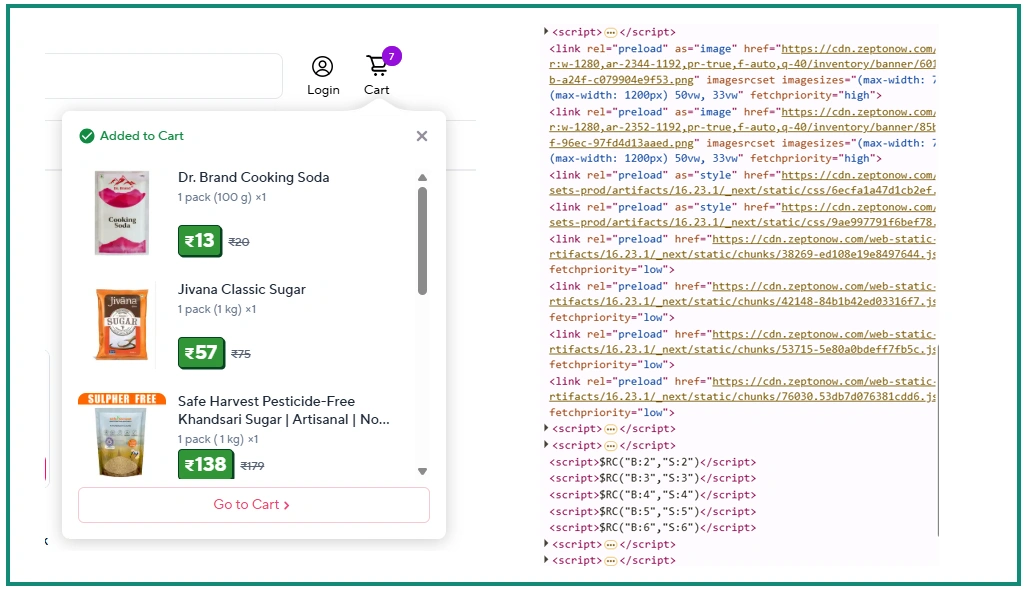Click the ₹57 price tag

(x=202, y=353)
